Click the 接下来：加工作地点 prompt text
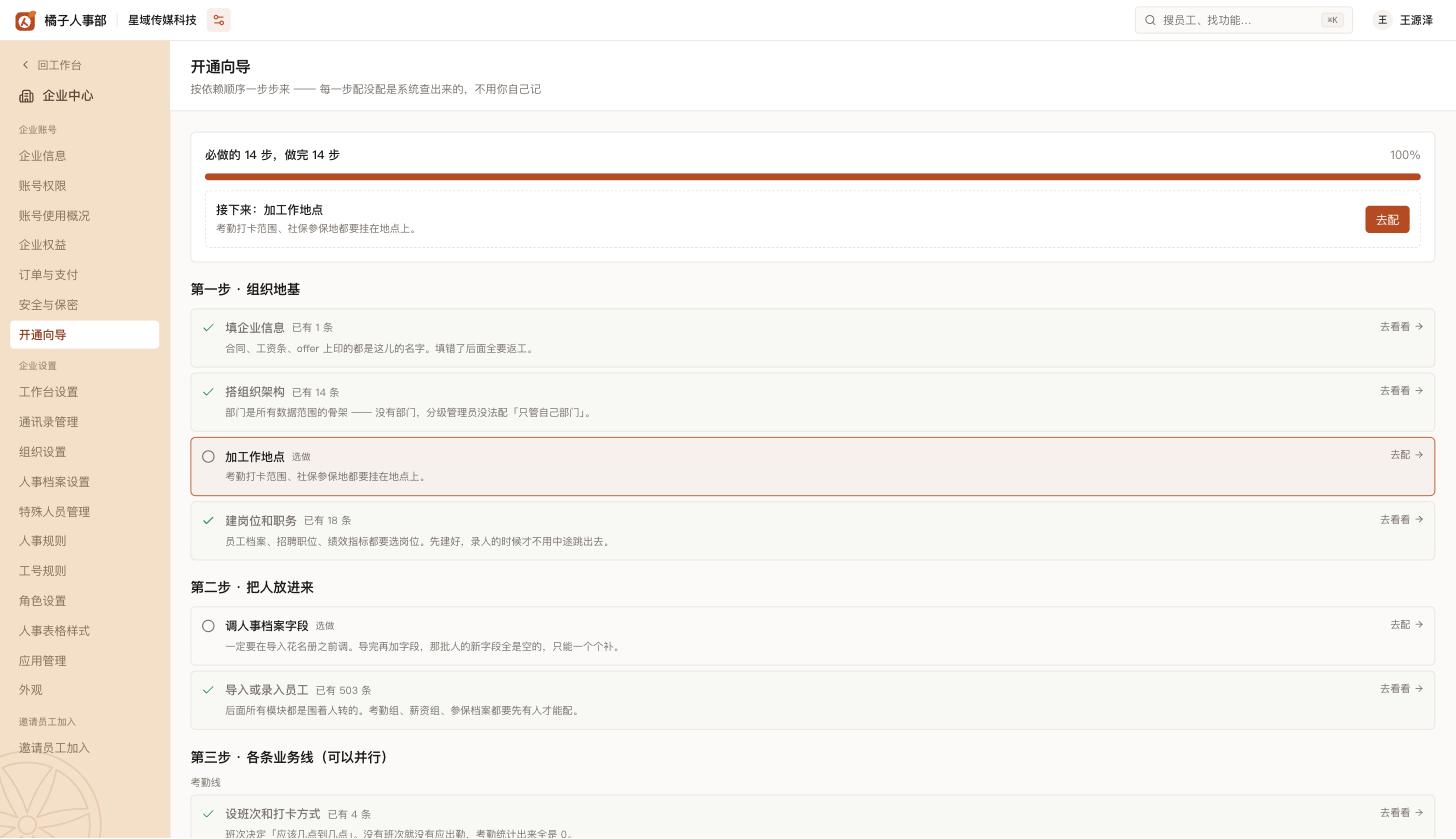Screen dimensions: 1456x839 point(269,210)
